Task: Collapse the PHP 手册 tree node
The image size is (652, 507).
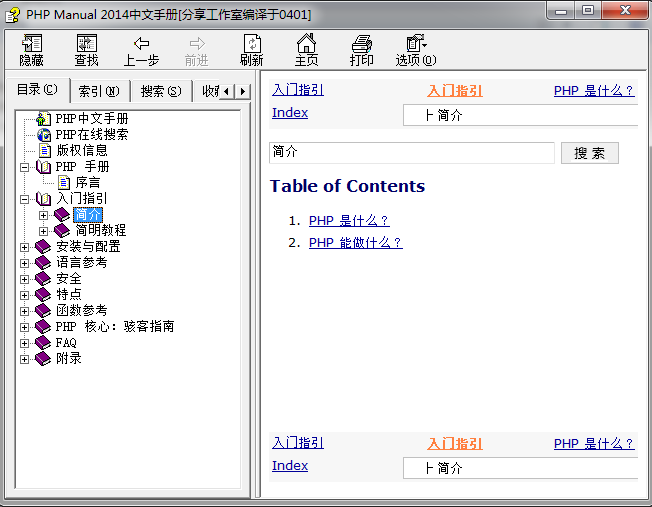Action: tap(25, 168)
